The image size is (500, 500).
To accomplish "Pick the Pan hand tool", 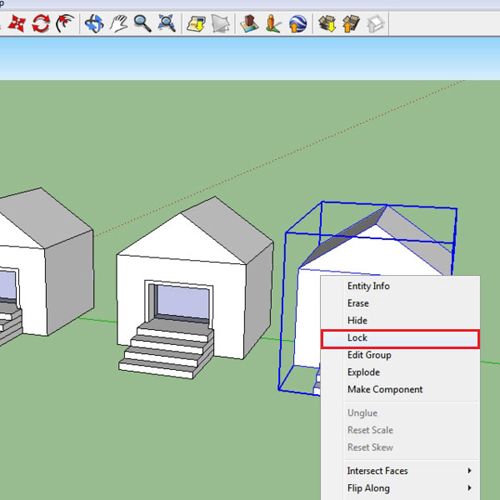I will click(x=119, y=23).
